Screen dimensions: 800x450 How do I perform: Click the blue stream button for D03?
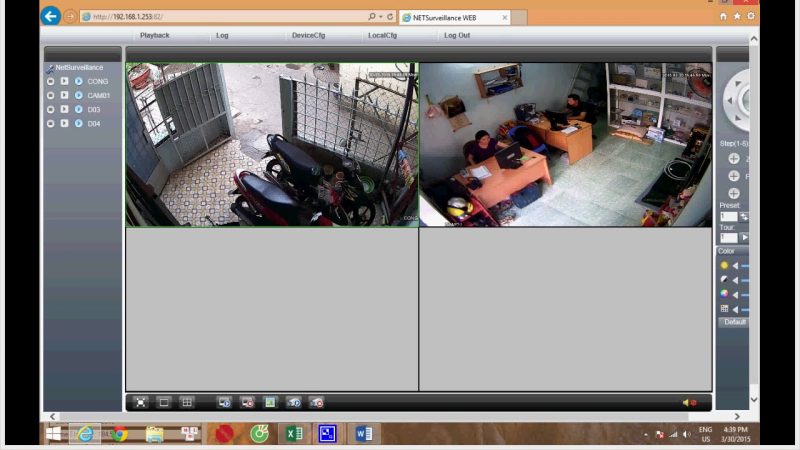(79, 109)
